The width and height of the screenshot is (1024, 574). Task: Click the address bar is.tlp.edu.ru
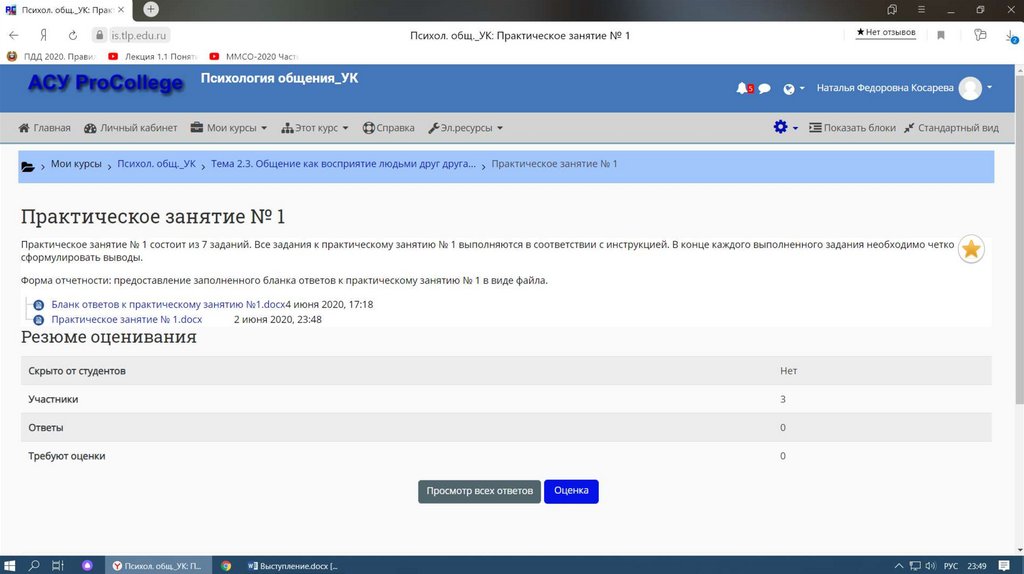(x=138, y=35)
